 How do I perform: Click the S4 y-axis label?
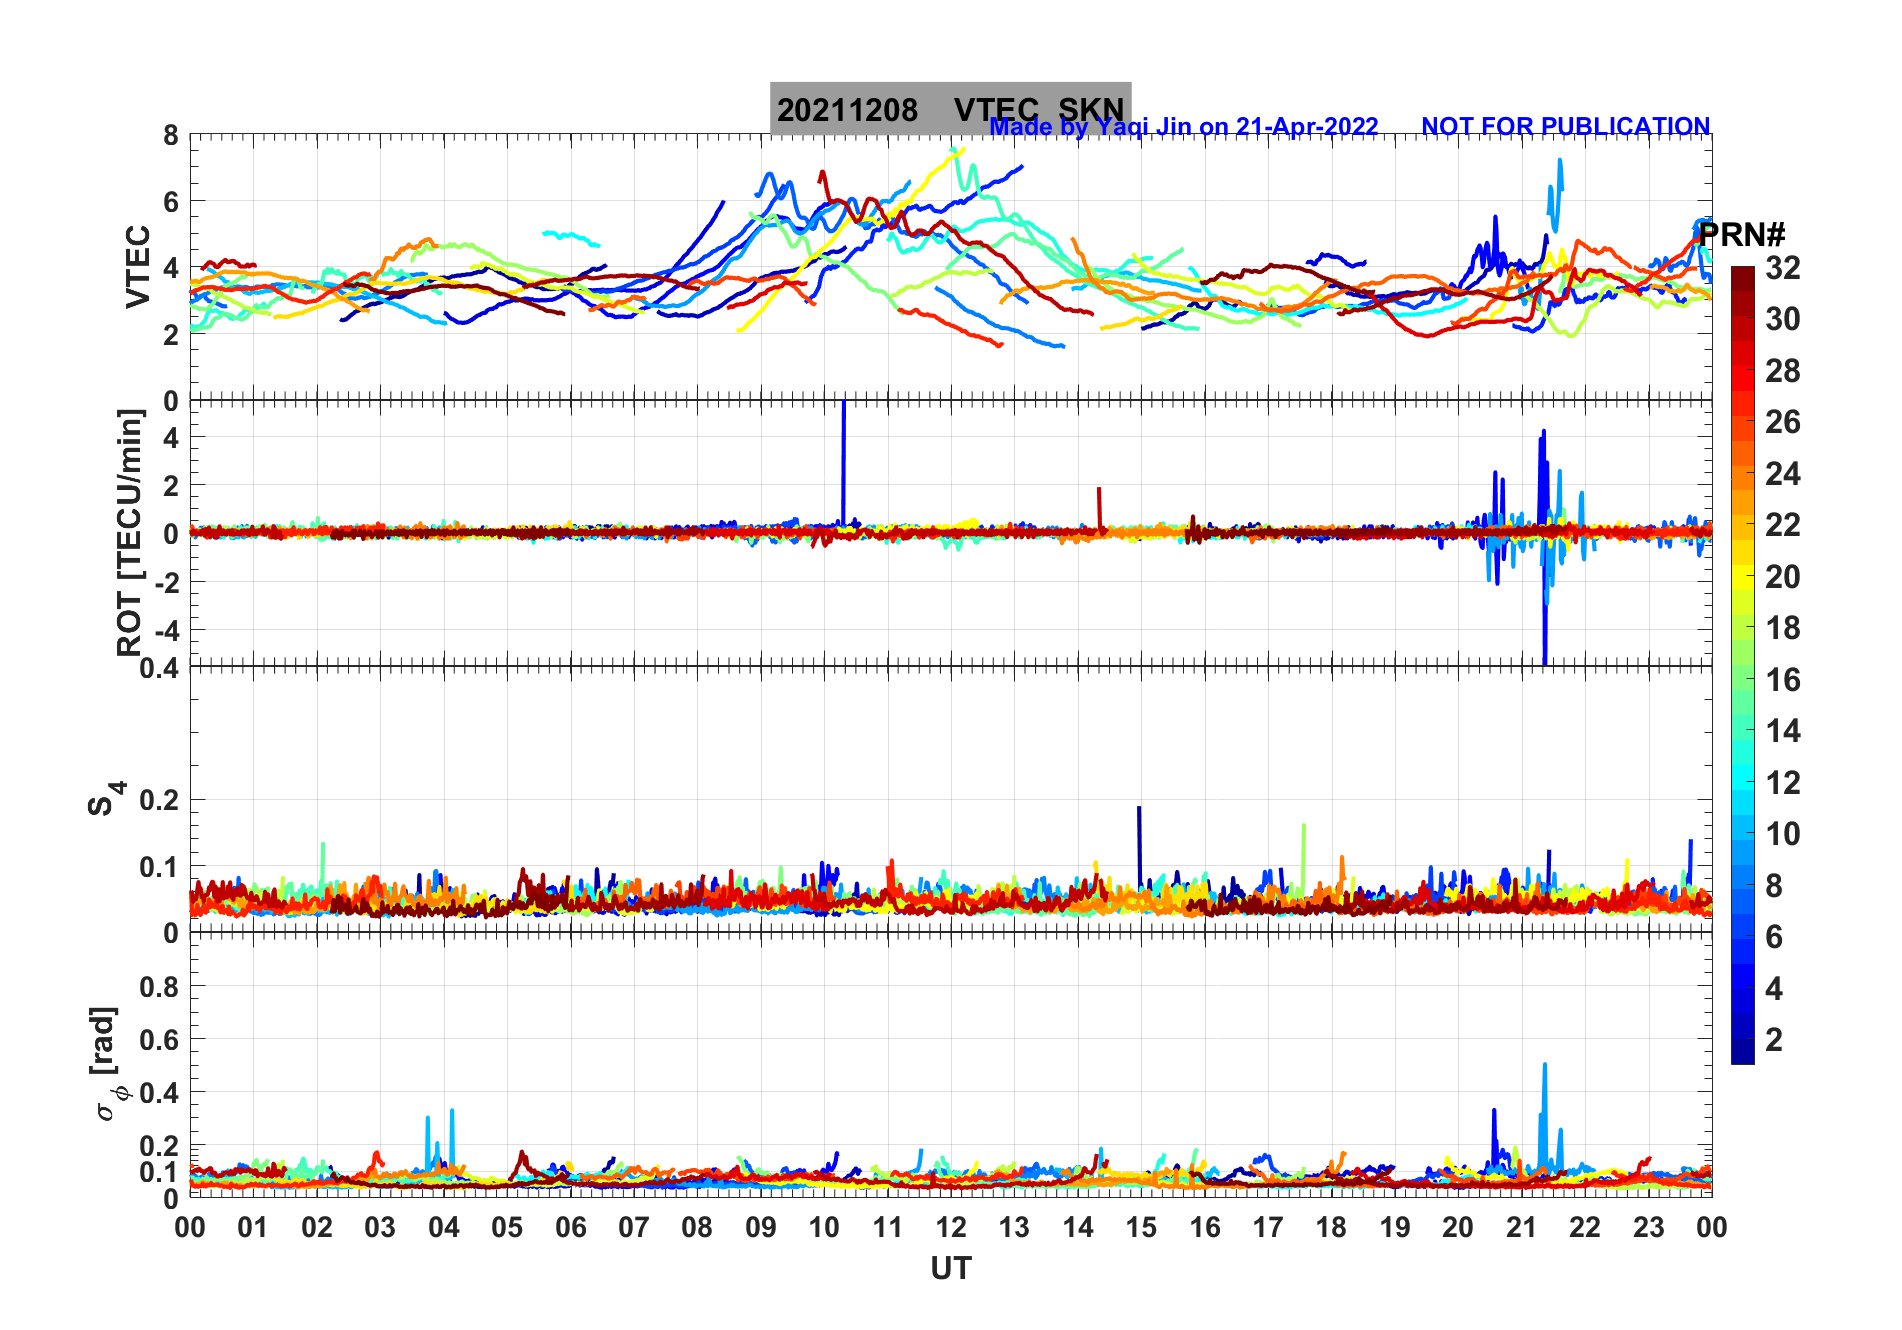[104, 799]
